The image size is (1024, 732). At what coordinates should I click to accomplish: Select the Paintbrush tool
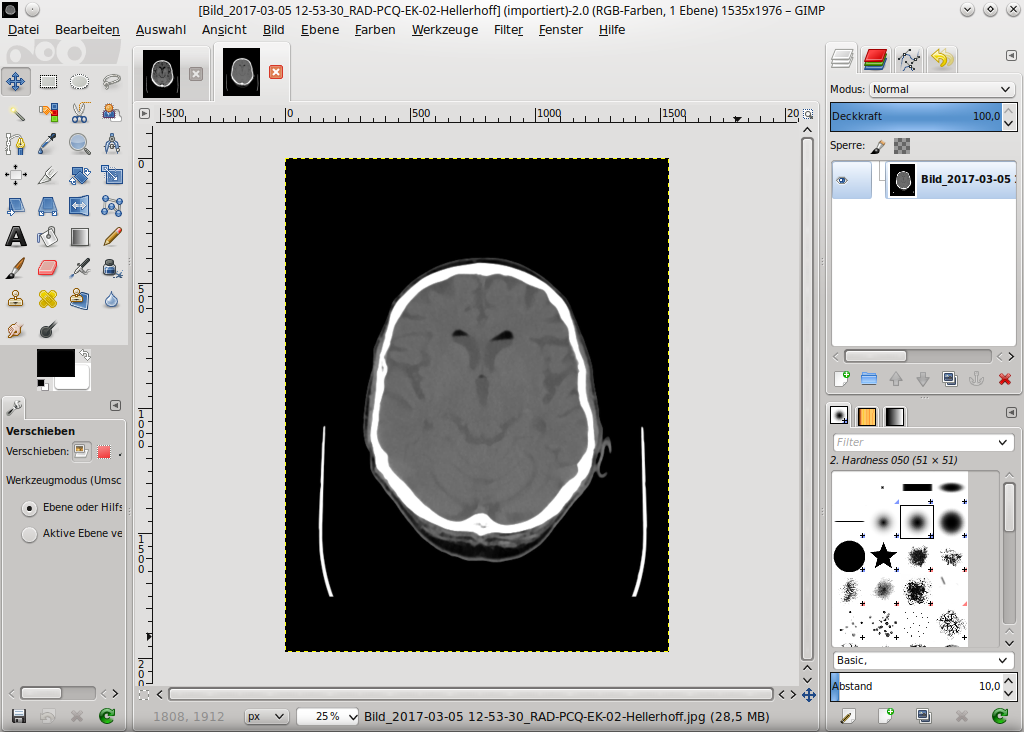(x=16, y=268)
